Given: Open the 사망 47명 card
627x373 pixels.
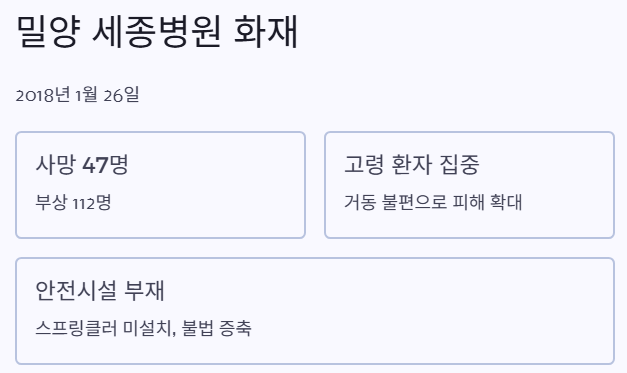Looking at the screenshot, I should [x=160, y=185].
